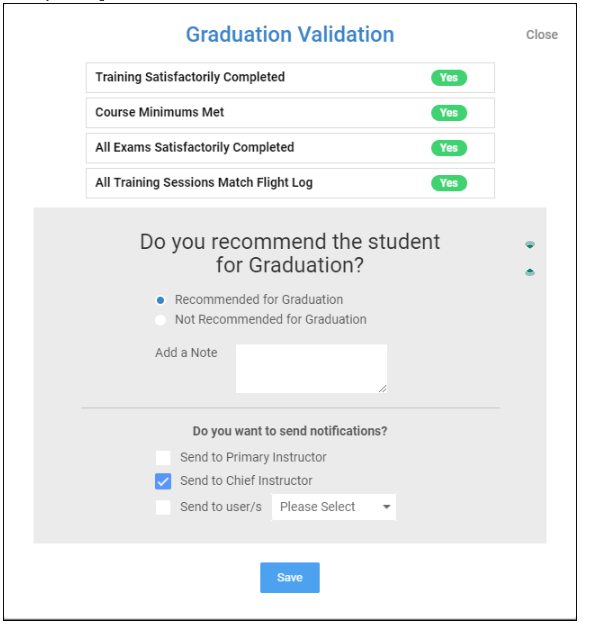Viewport: 593px width, 627px height.
Task: Click Yes badge for Course Minimums Met
Action: pyautogui.click(x=449, y=113)
